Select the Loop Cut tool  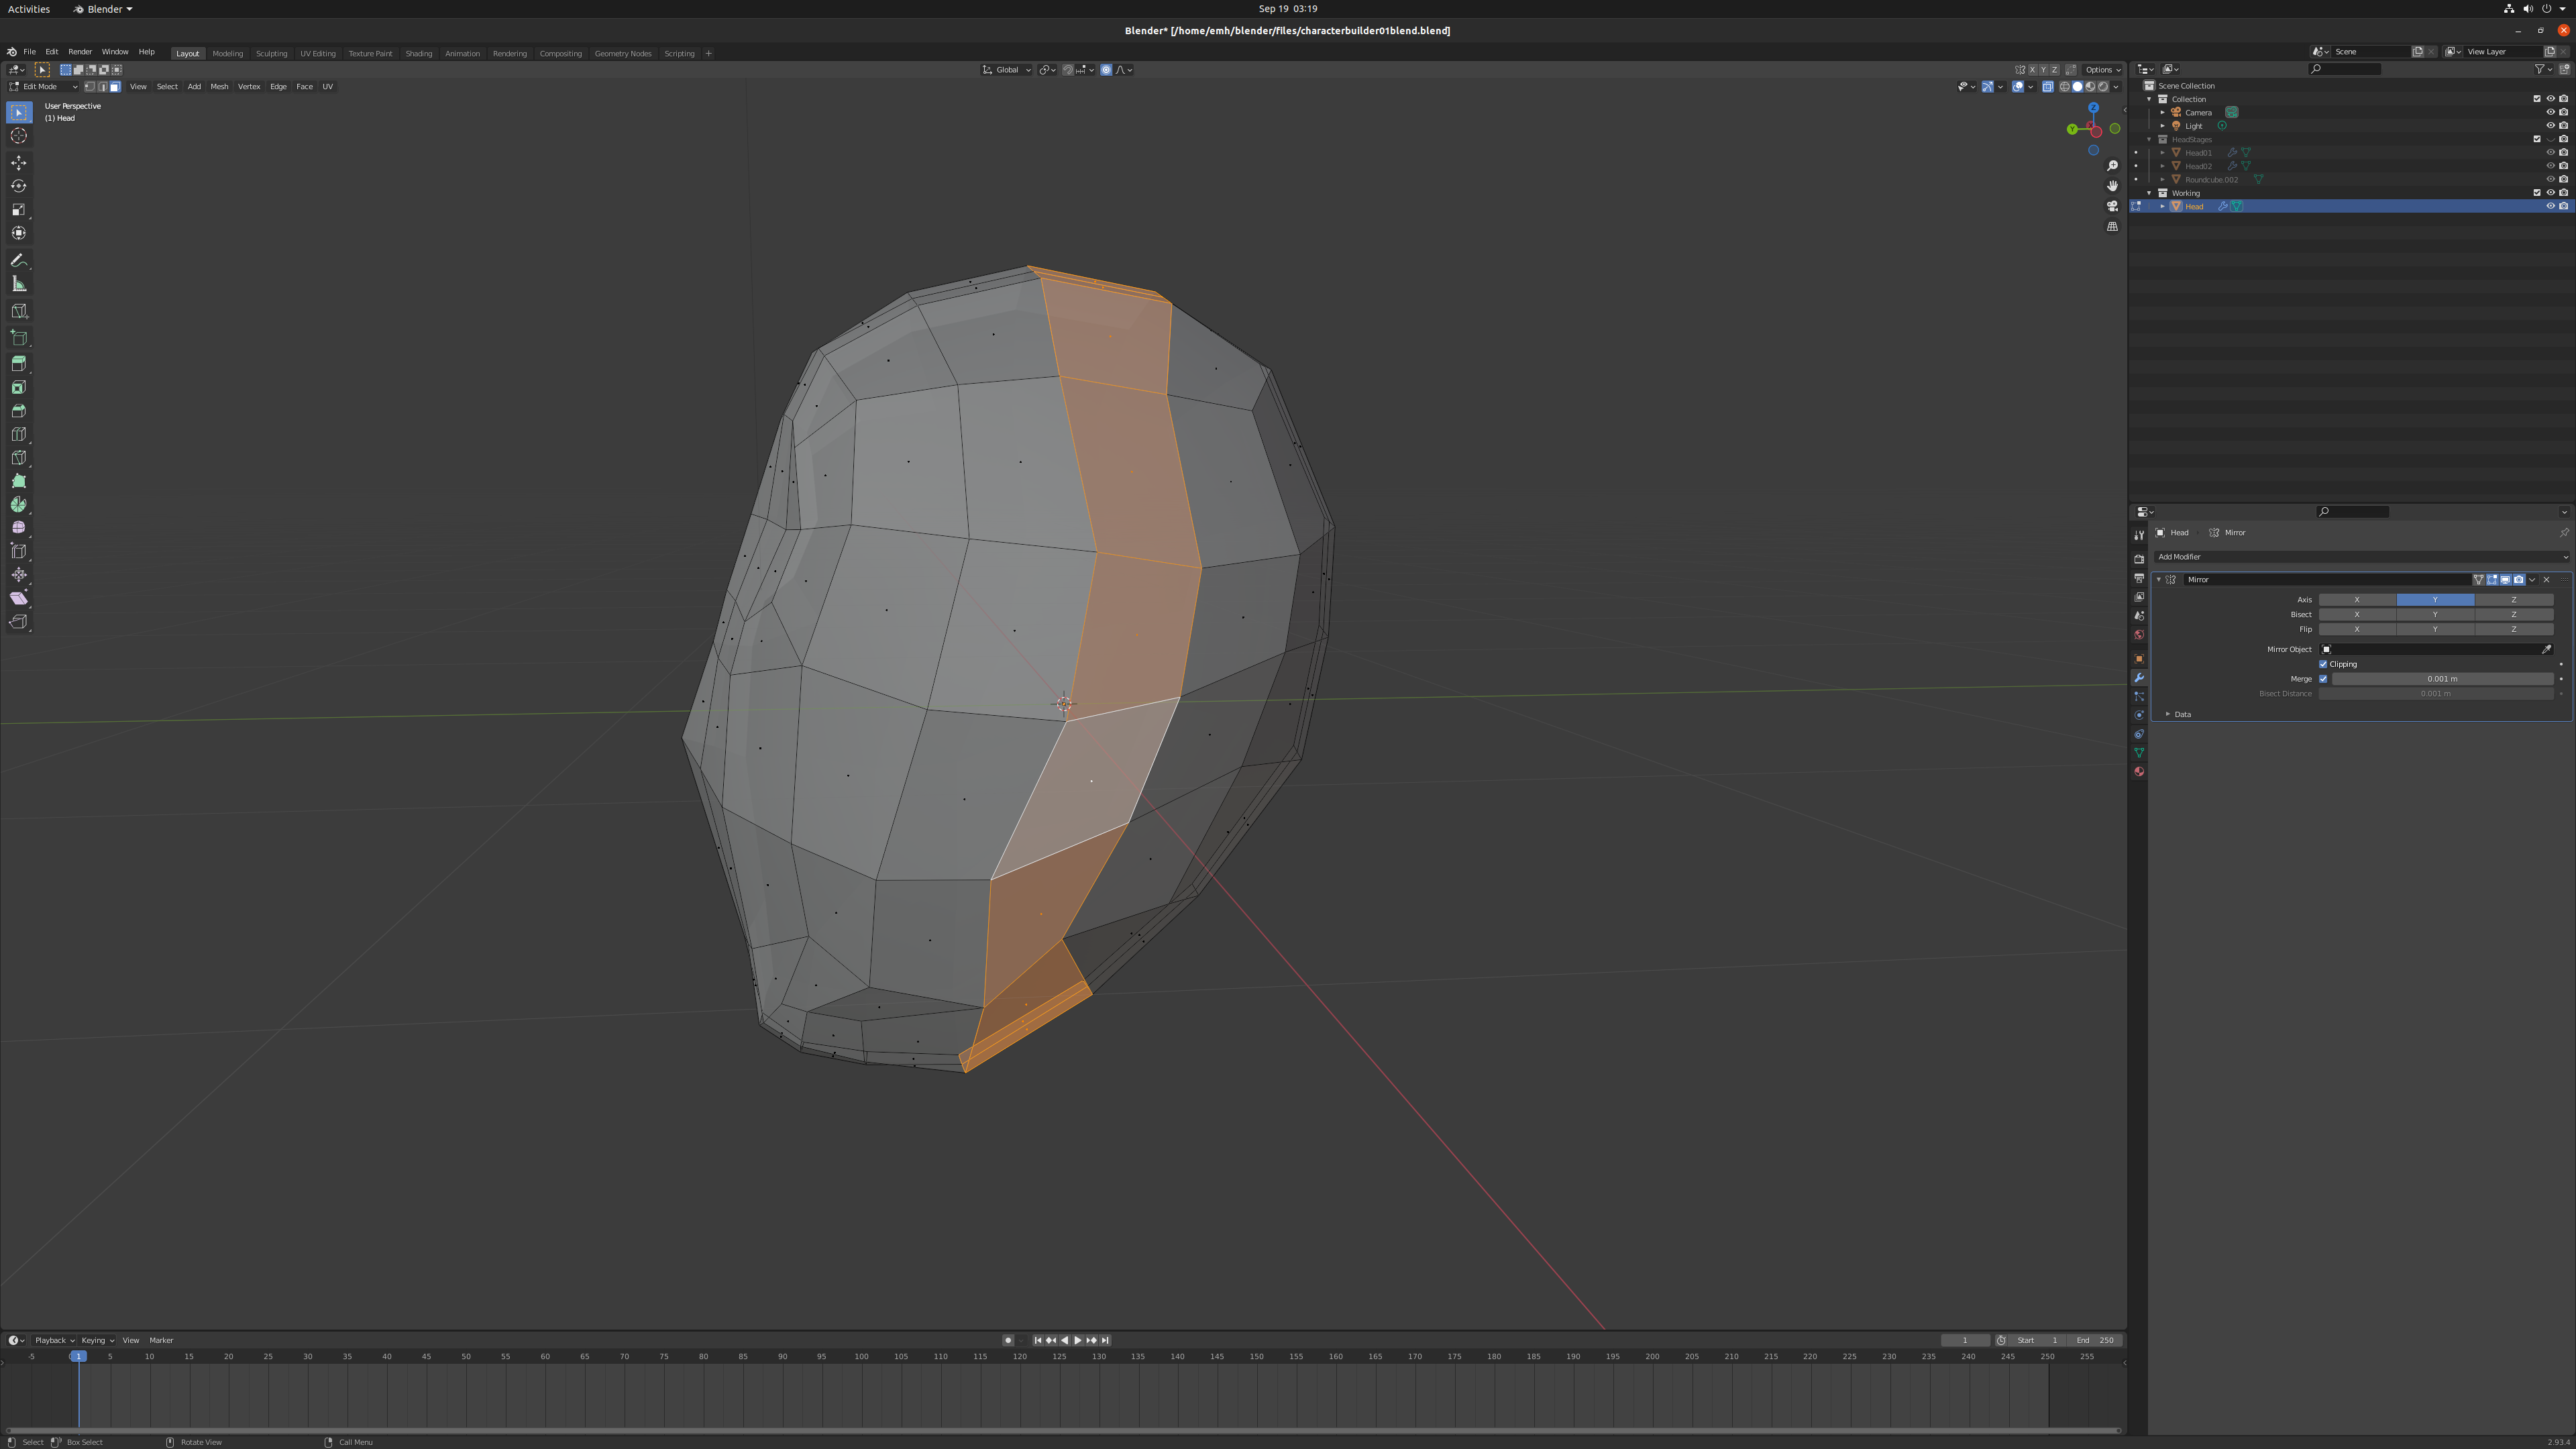pos(19,434)
